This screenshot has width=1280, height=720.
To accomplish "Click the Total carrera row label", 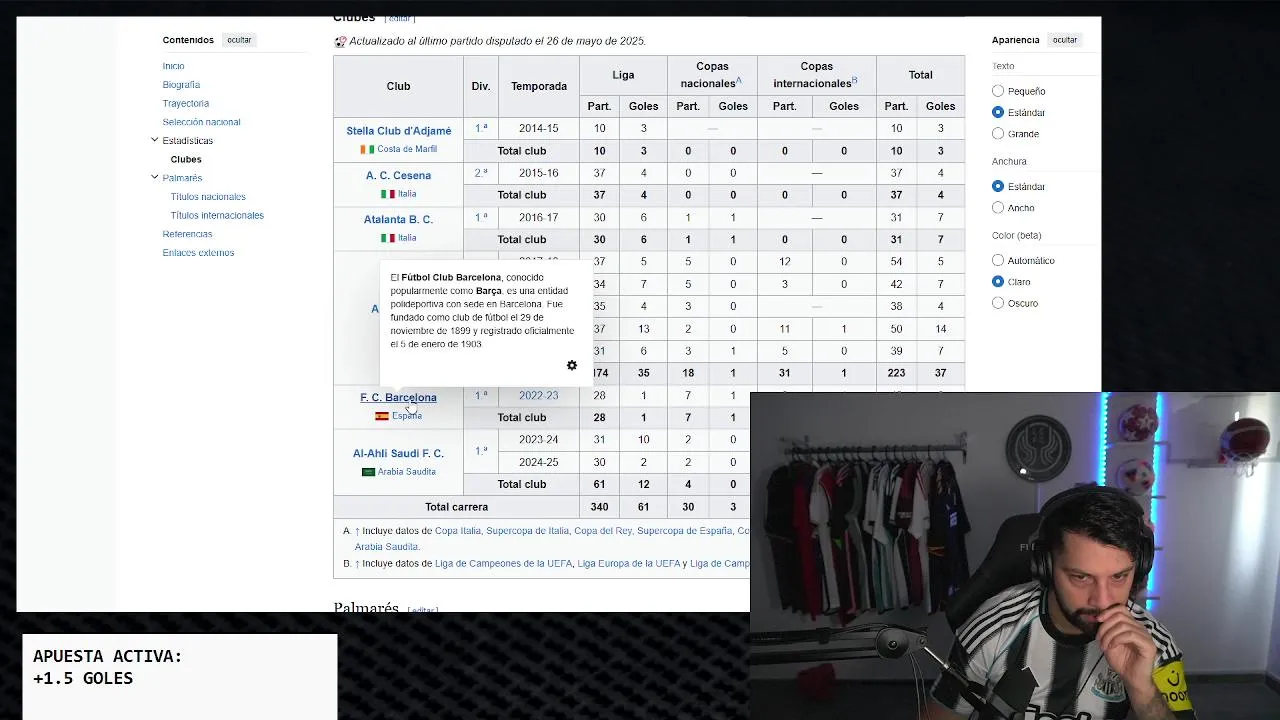I will [x=456, y=507].
